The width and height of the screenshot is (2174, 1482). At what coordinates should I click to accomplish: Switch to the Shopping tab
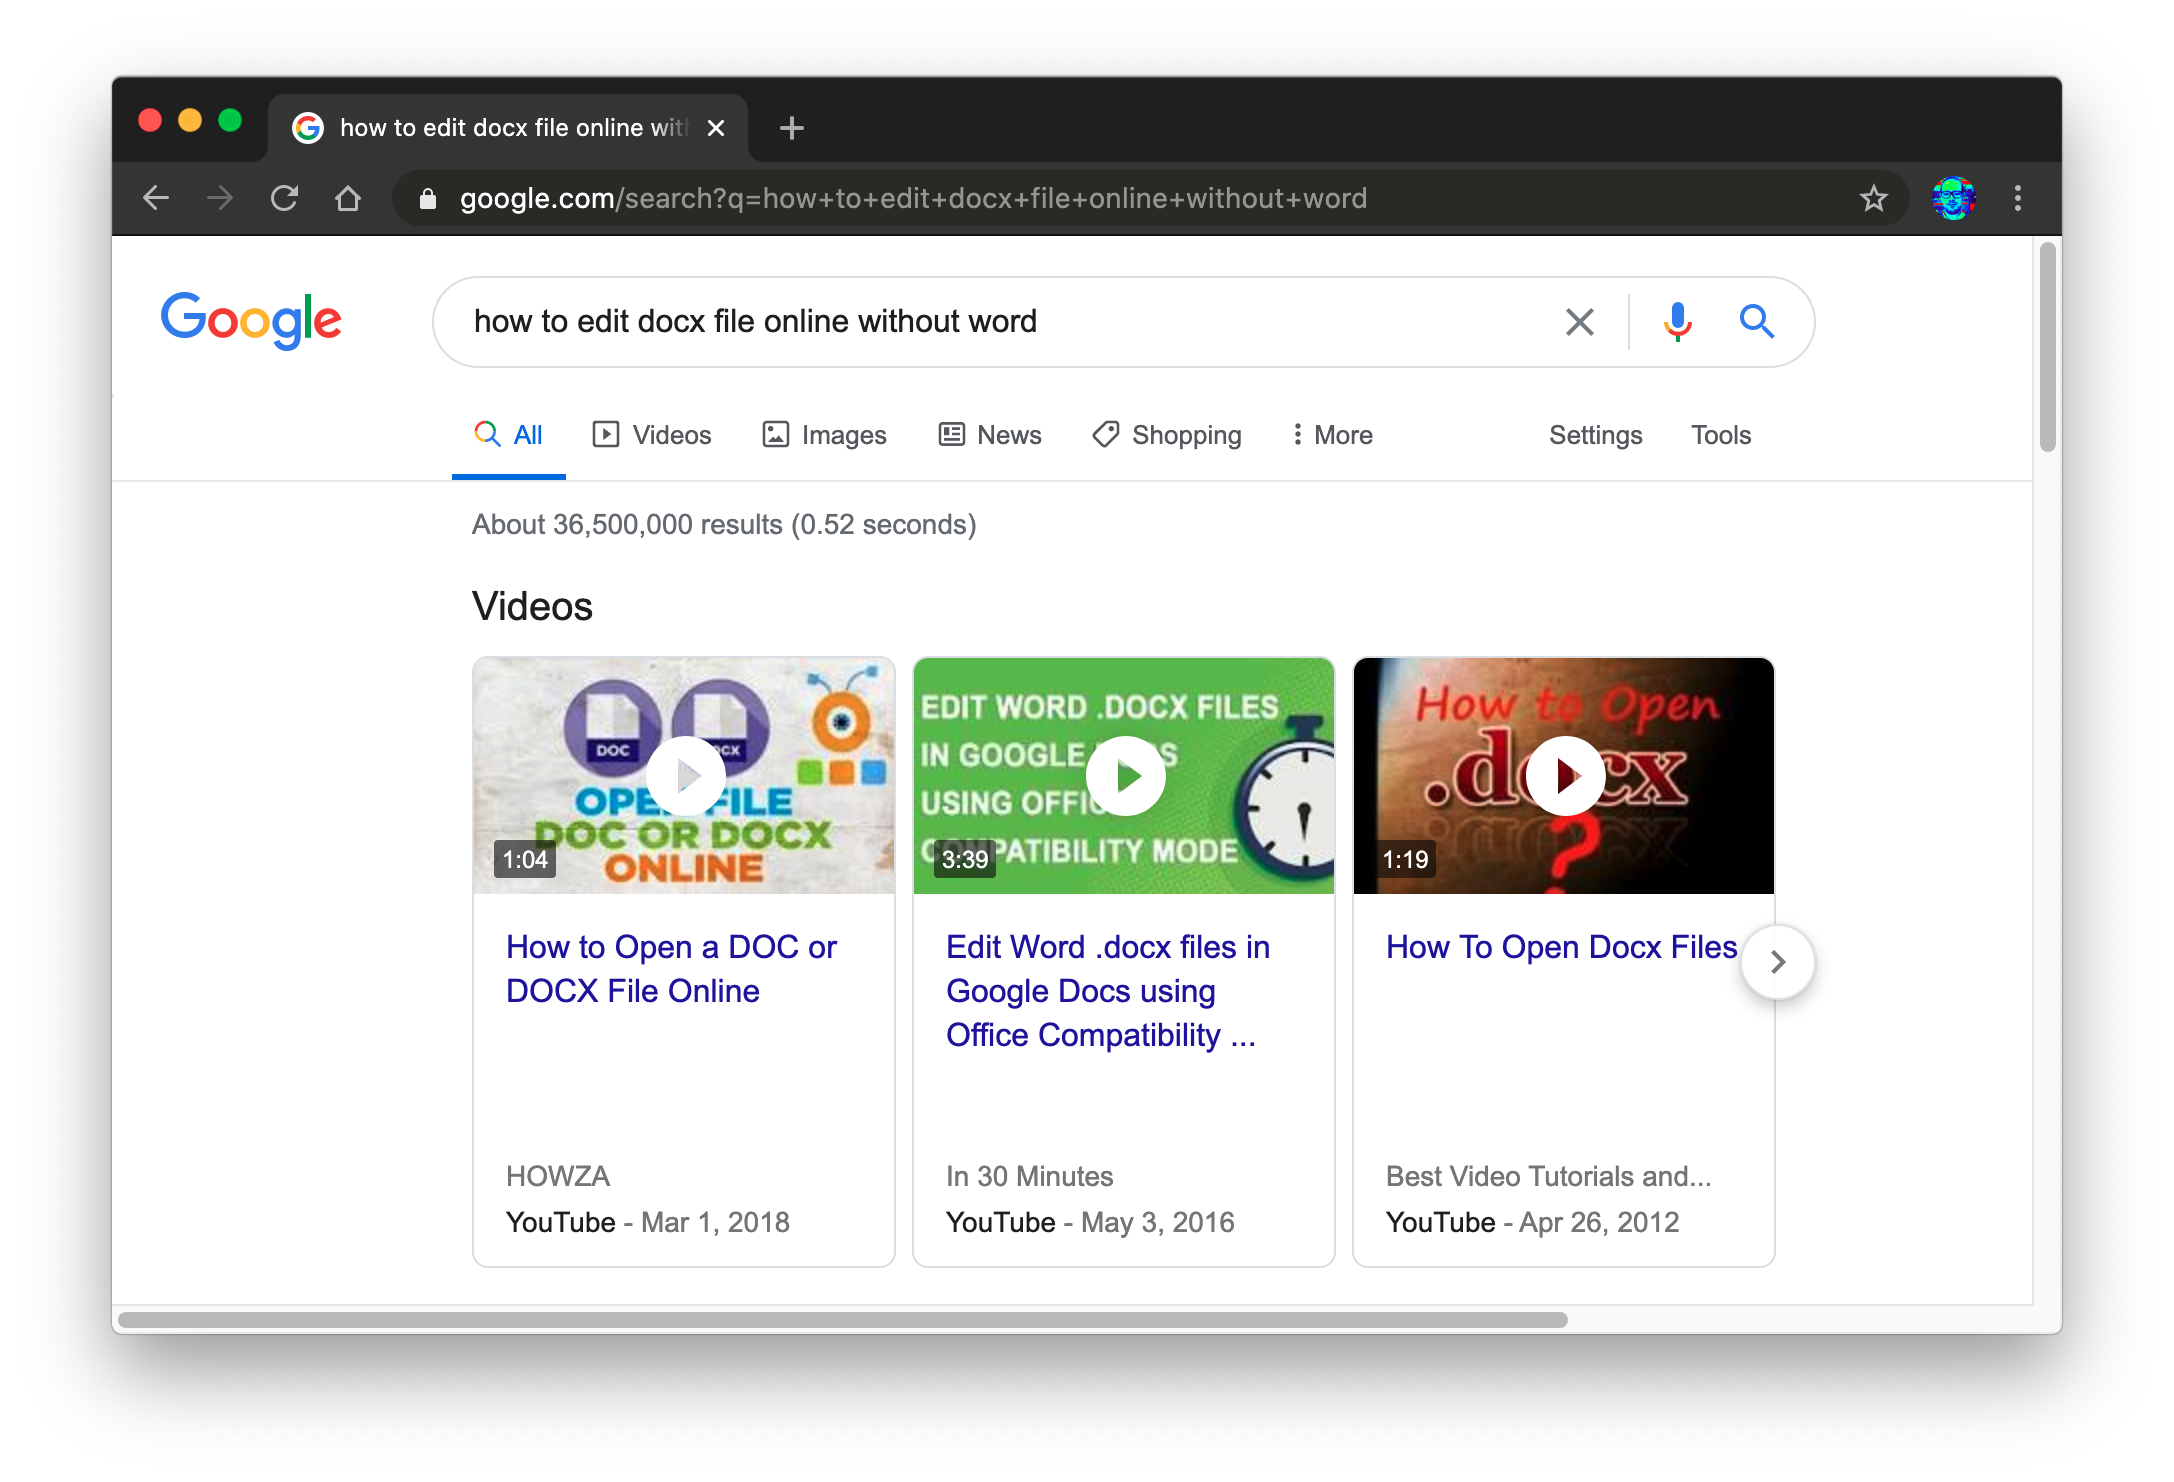[x=1166, y=435]
